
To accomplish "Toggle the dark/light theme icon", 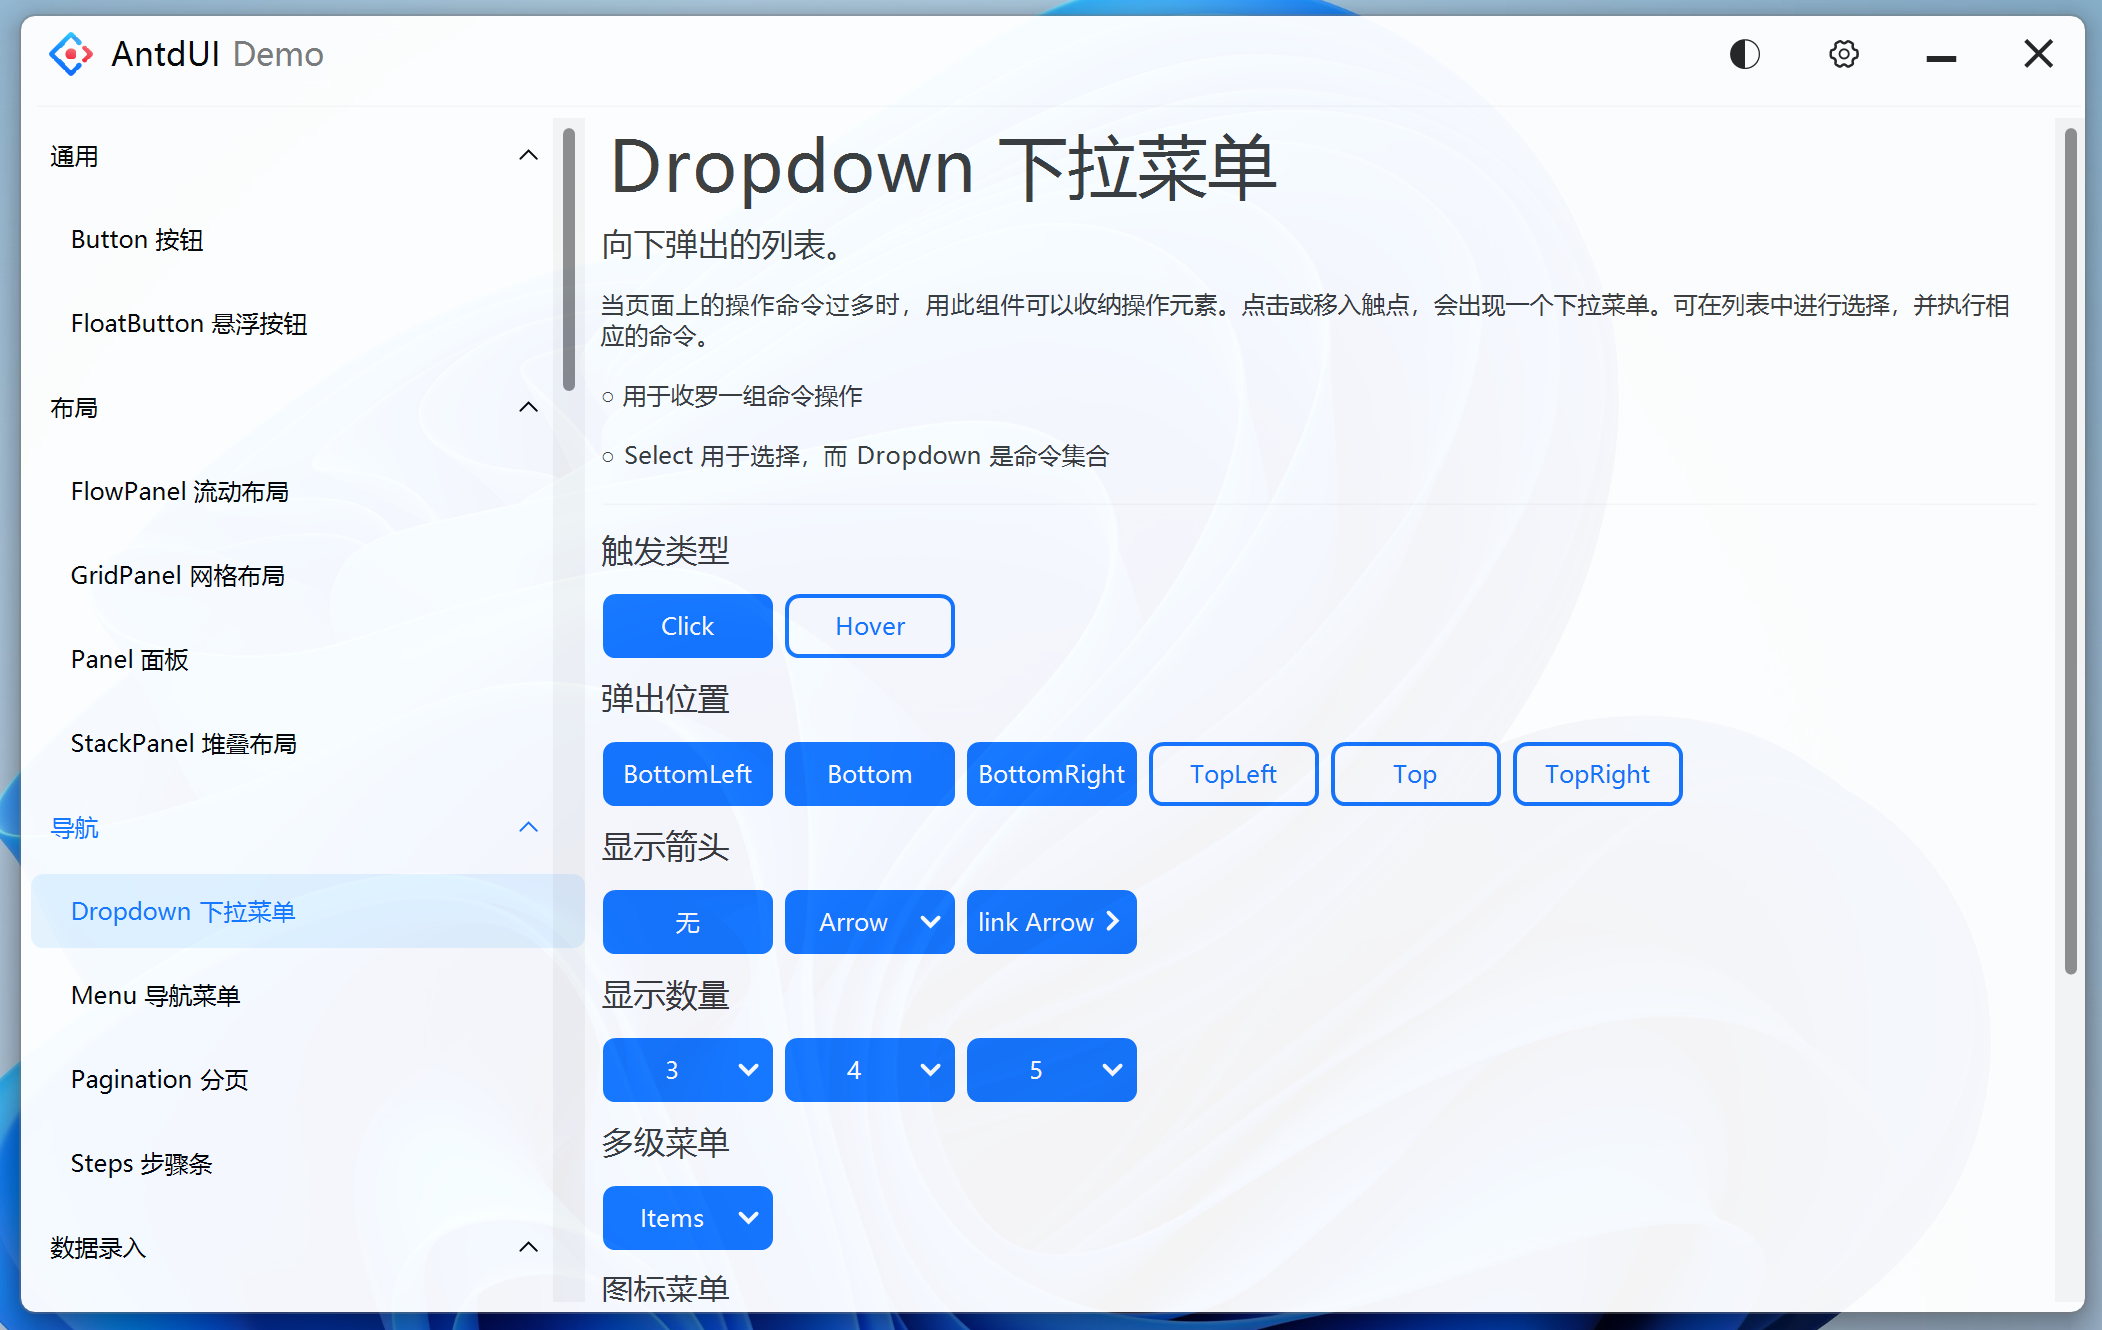I will pos(1744,54).
